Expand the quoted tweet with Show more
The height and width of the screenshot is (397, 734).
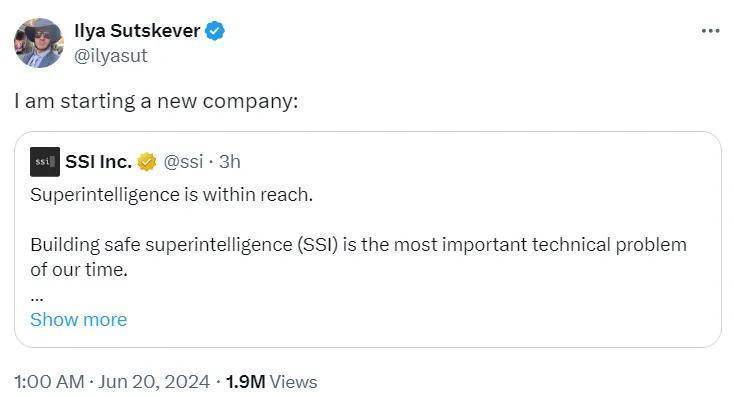coord(79,320)
